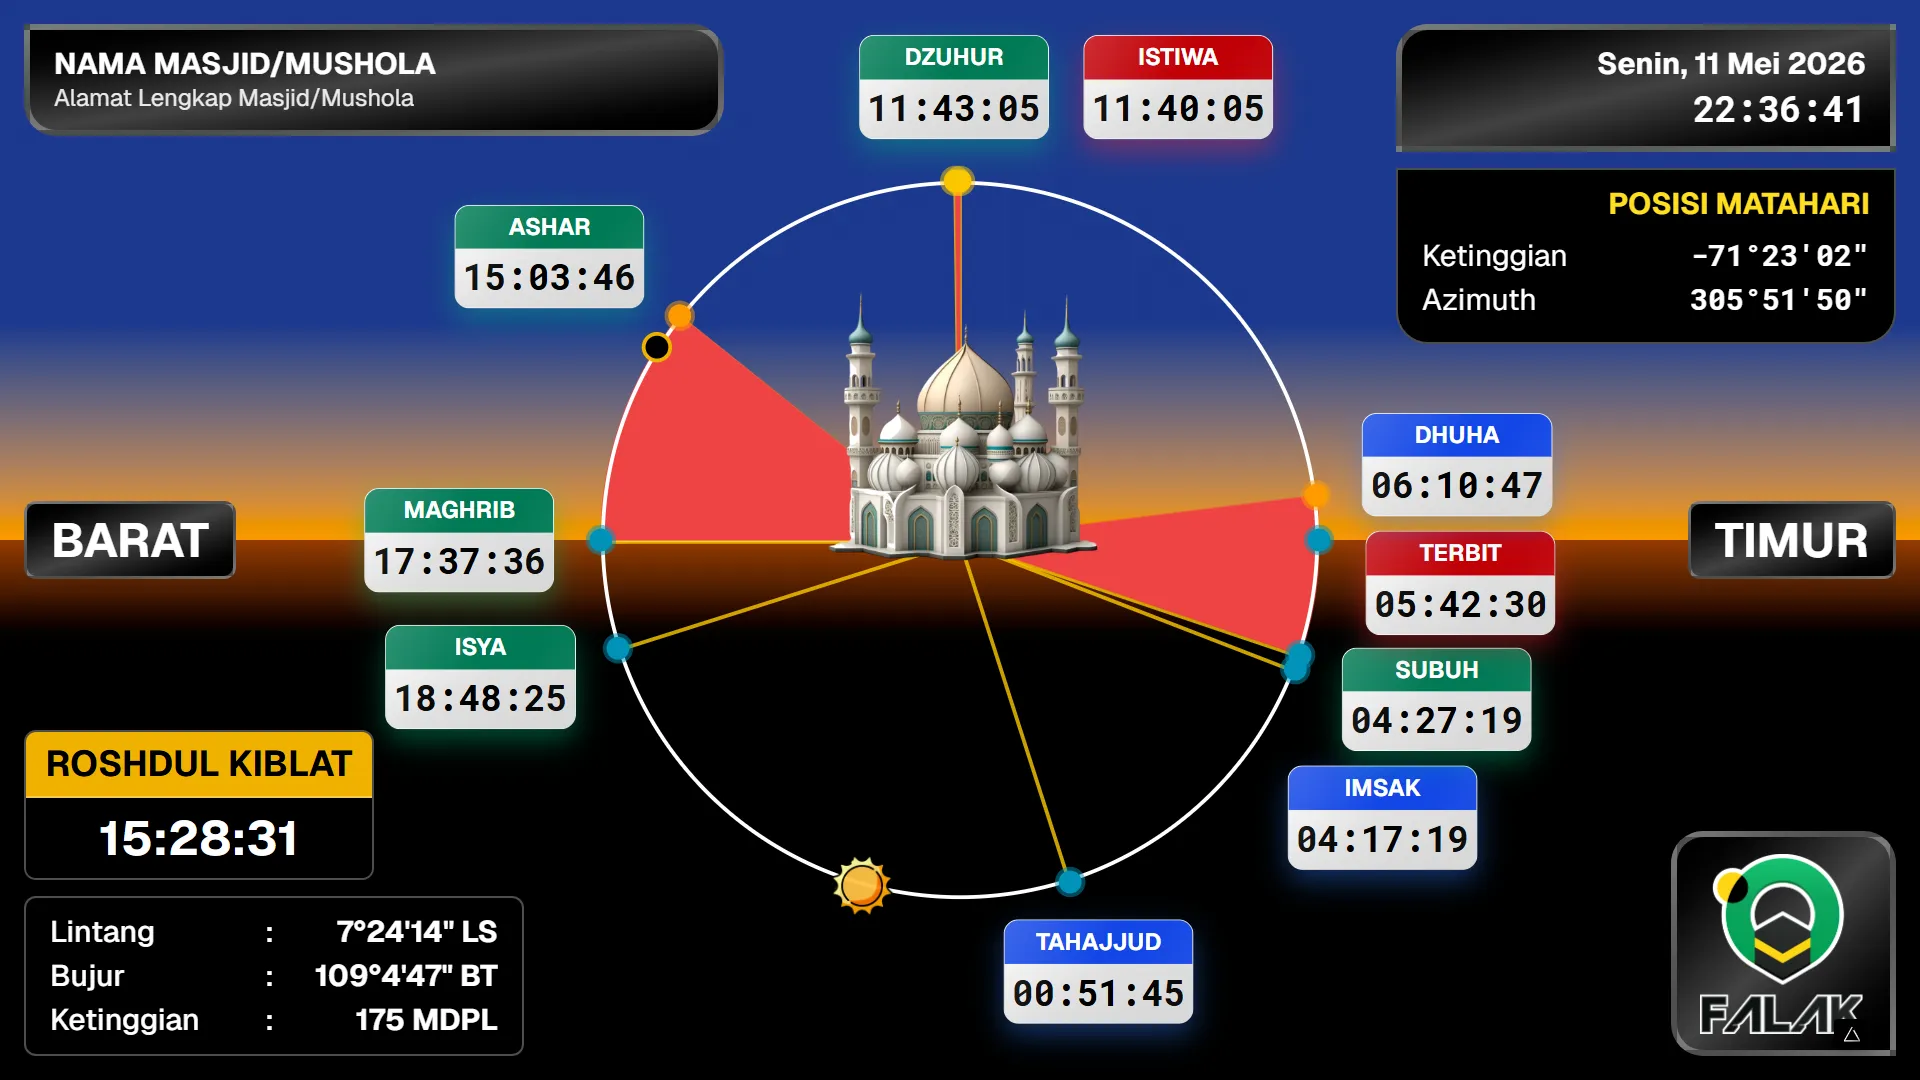The height and width of the screenshot is (1080, 1920).
Task: Click the Subuh prayer time card
Action: point(1436,699)
